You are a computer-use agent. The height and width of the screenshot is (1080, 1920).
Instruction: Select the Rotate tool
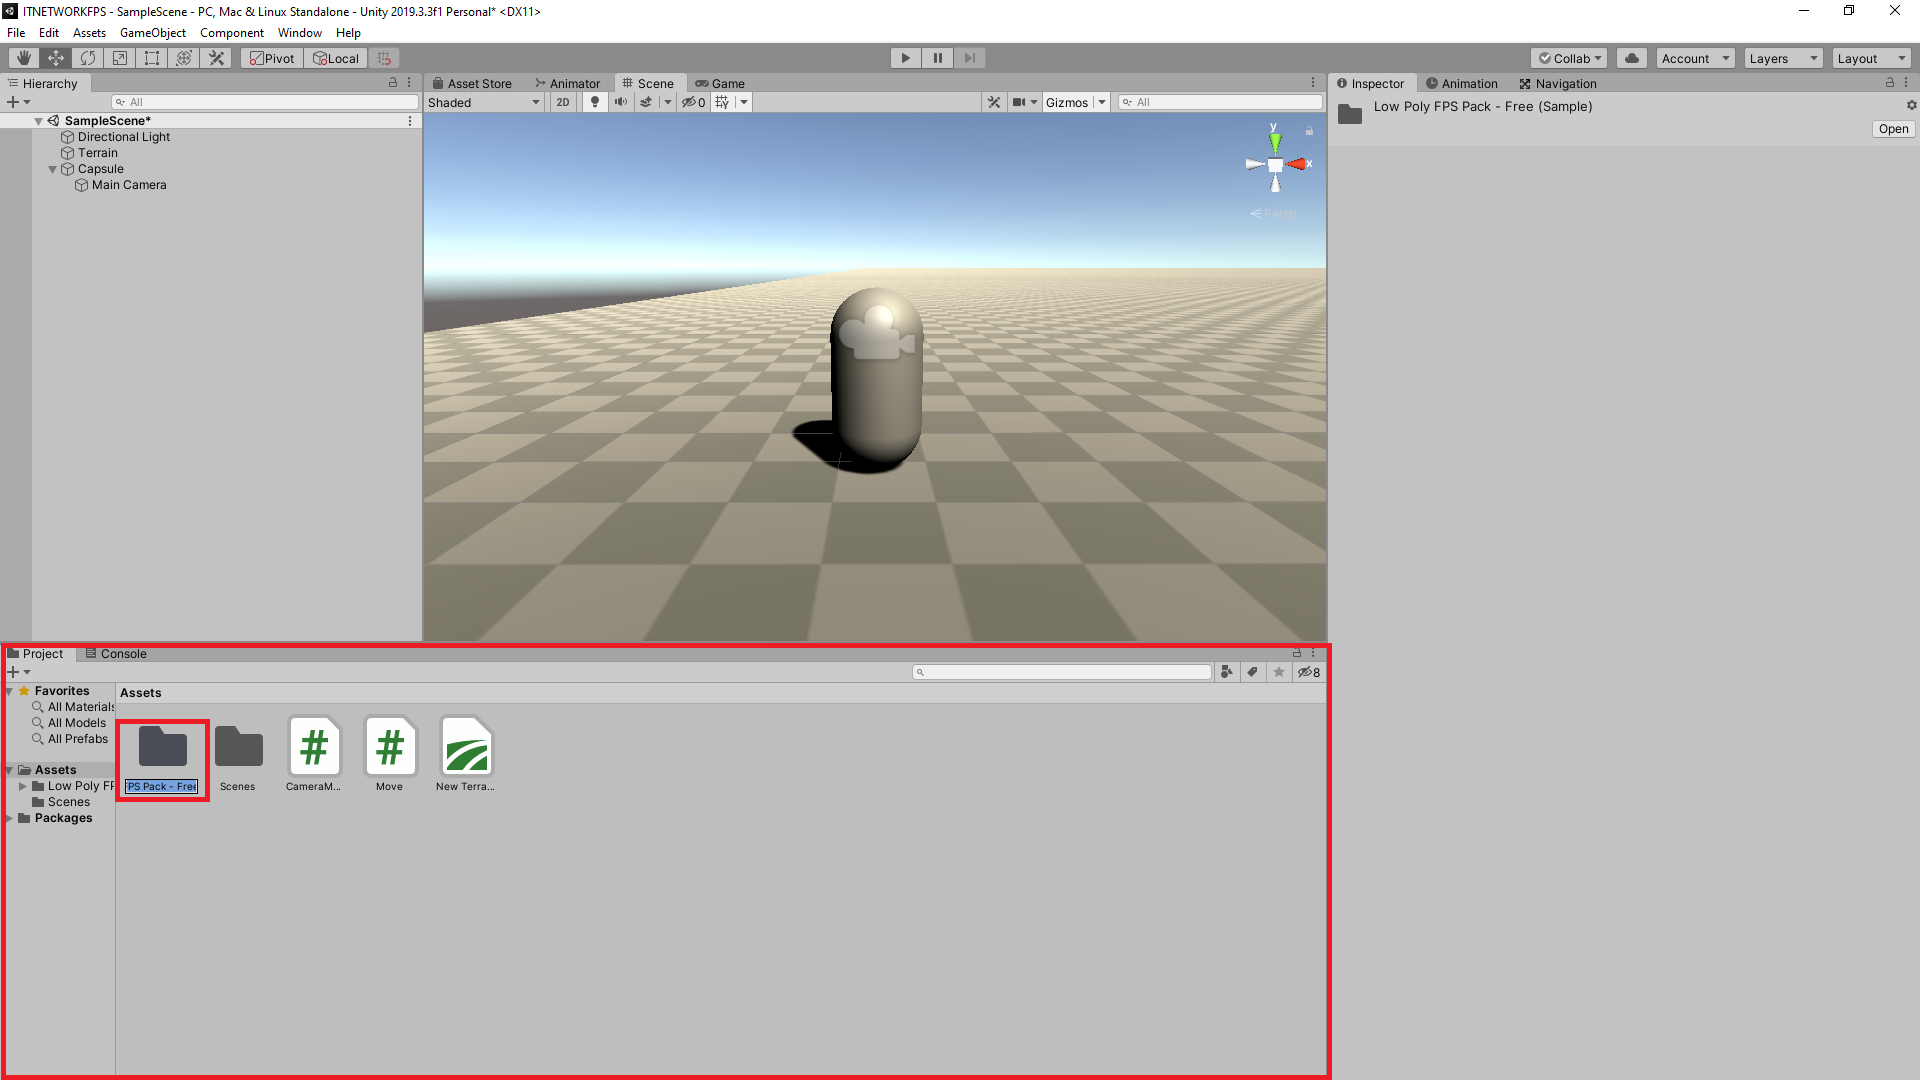(x=88, y=57)
